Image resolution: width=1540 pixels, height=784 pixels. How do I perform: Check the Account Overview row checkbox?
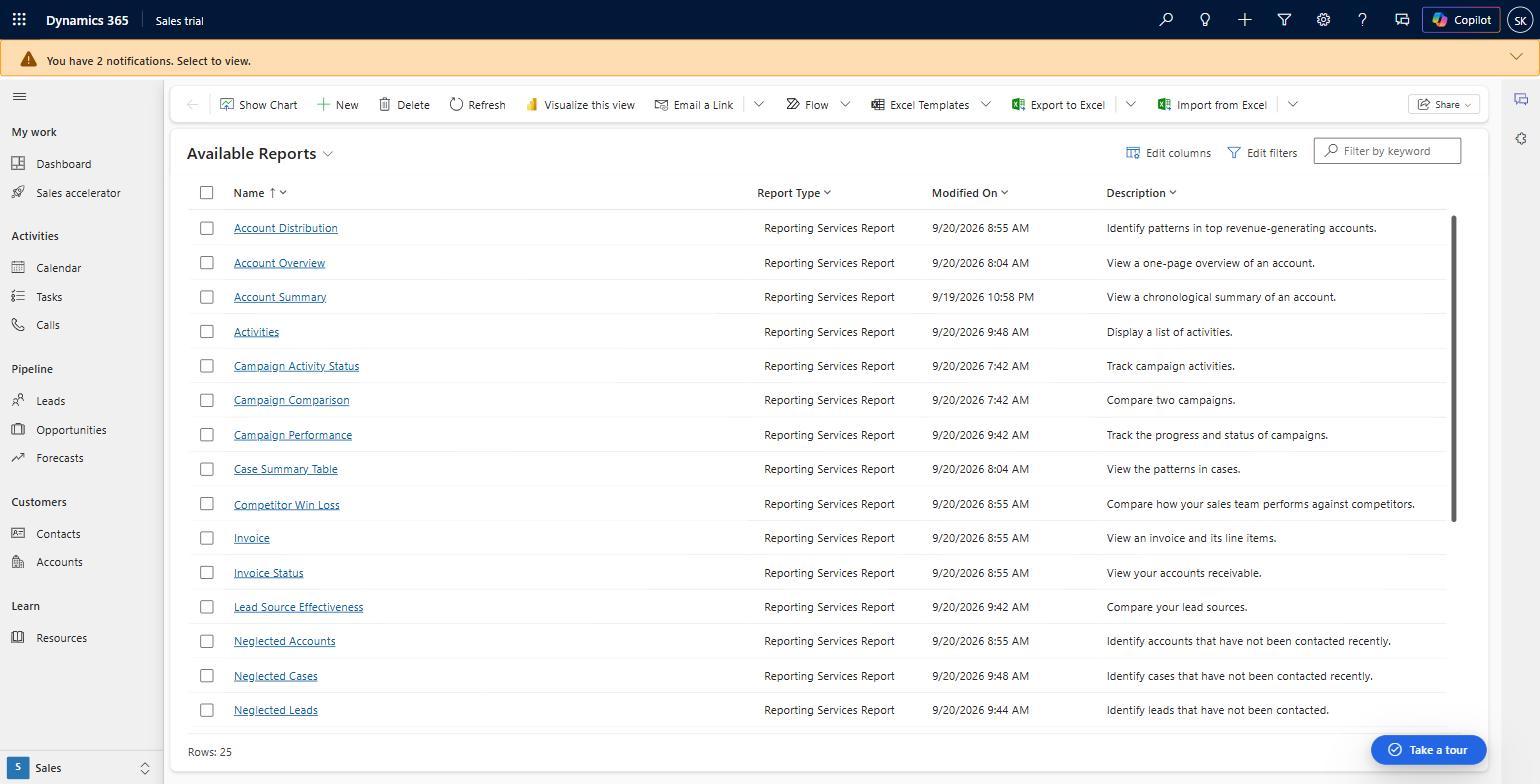point(207,263)
